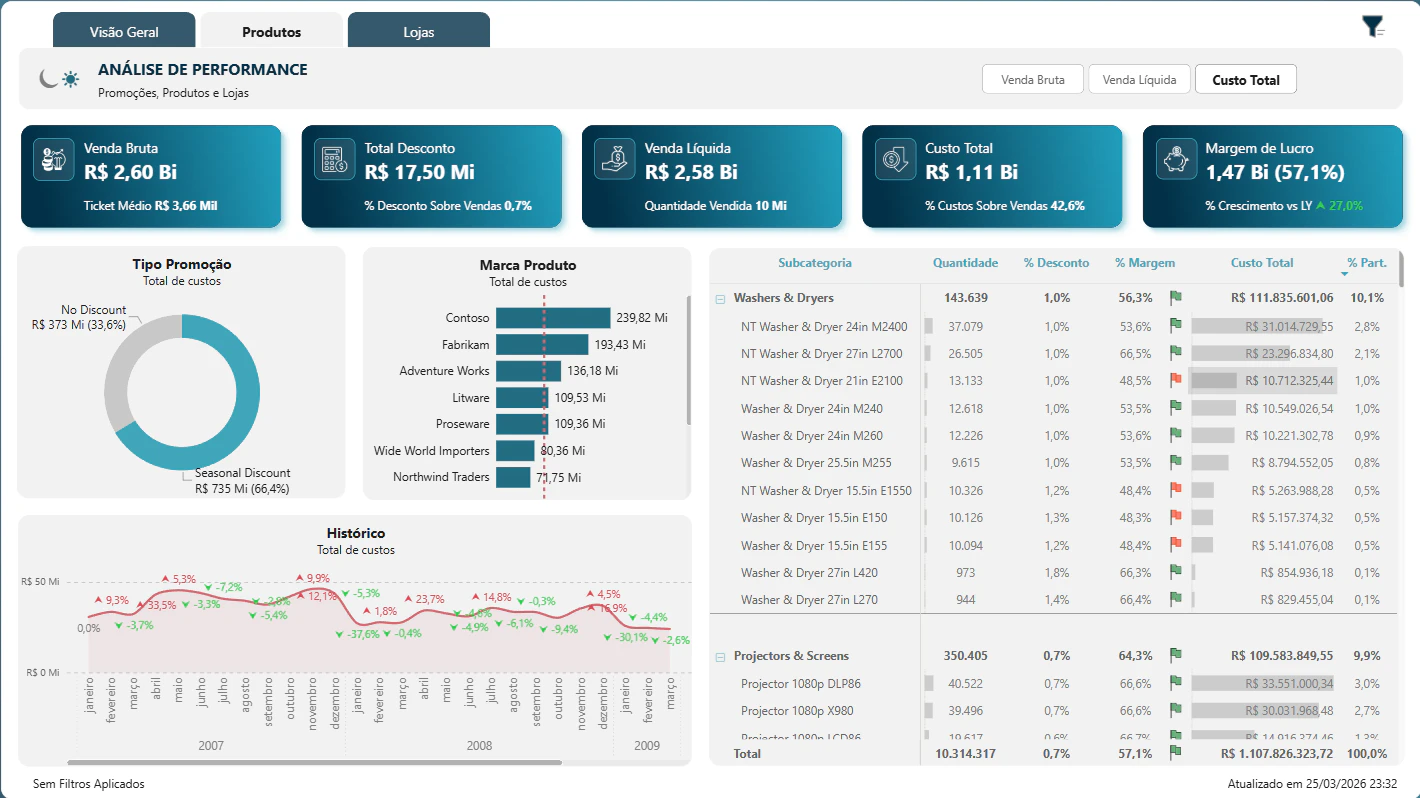The height and width of the screenshot is (798, 1420).
Task: Select the Wide World Importers bar
Action: 515,451
